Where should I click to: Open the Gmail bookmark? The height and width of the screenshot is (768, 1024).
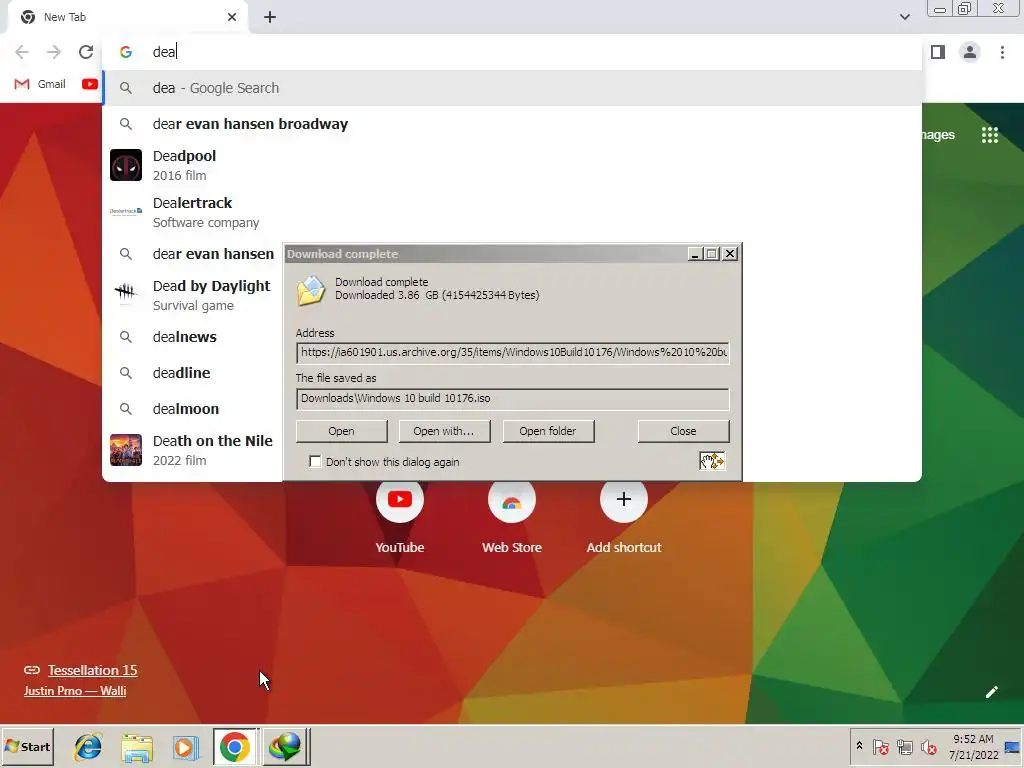pyautogui.click(x=40, y=84)
